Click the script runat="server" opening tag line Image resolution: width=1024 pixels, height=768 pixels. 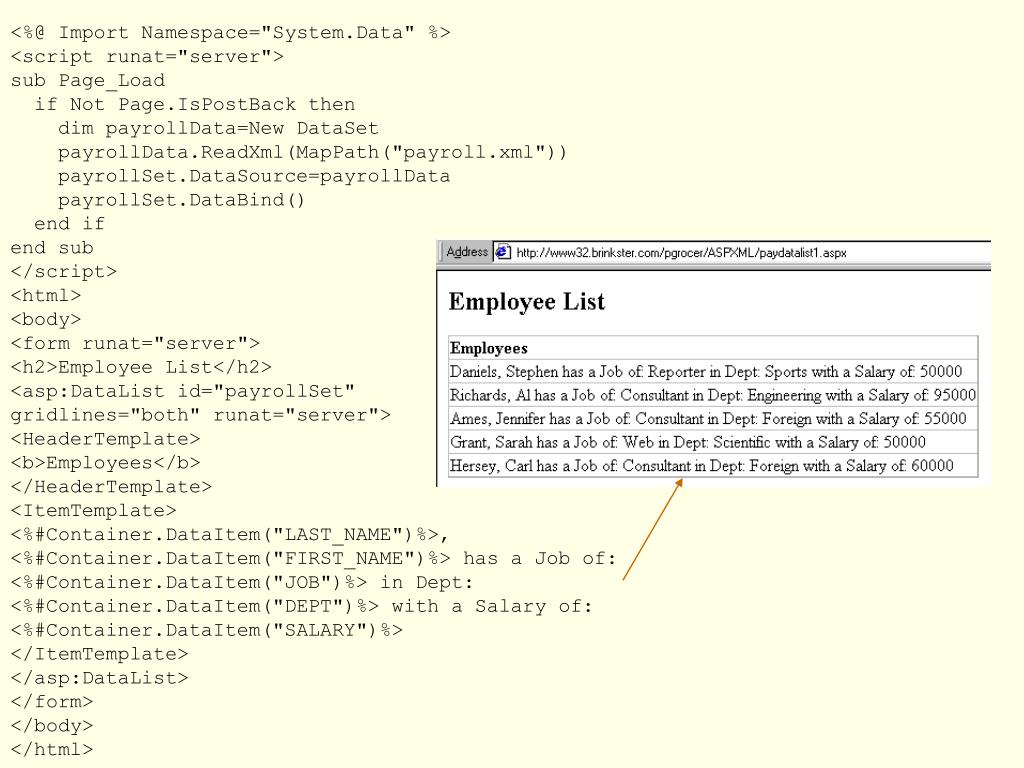click(147, 57)
